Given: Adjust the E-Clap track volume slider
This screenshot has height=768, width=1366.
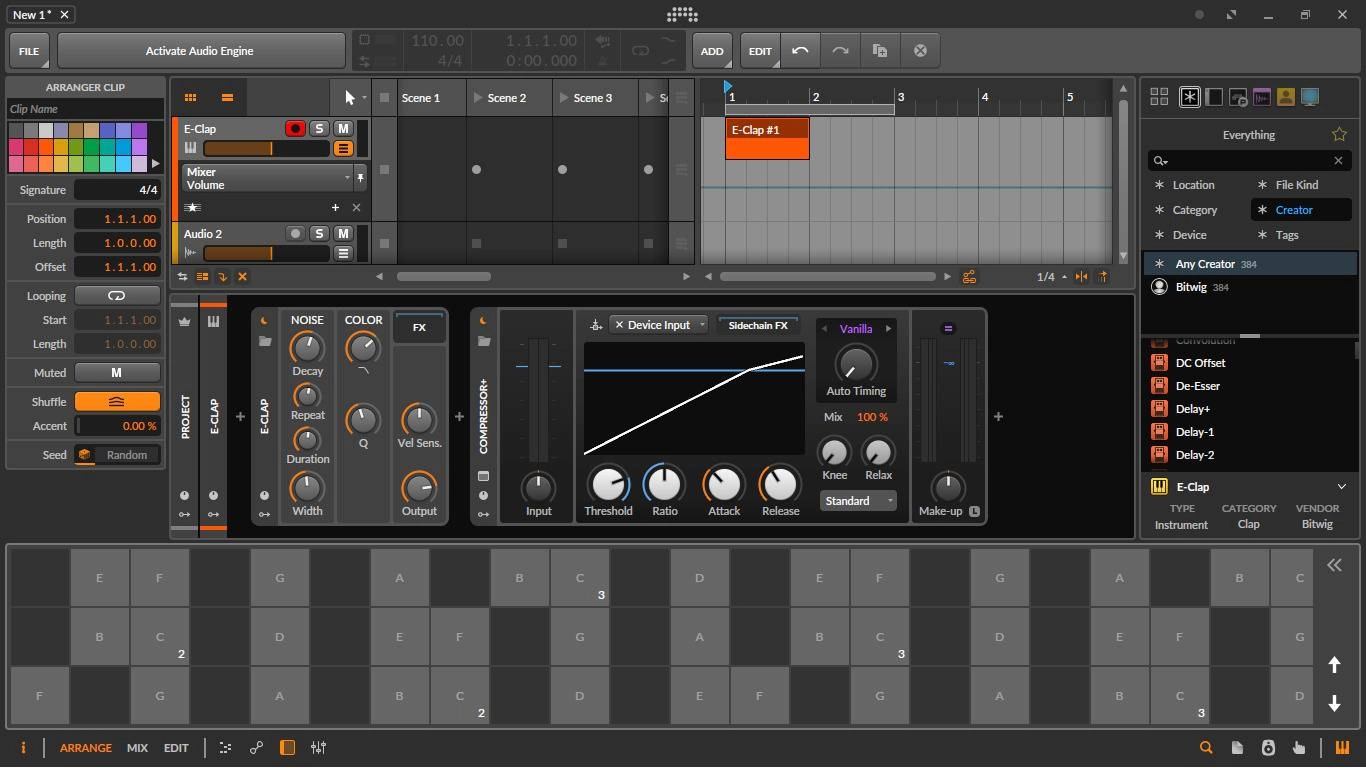Looking at the screenshot, I should (266, 148).
